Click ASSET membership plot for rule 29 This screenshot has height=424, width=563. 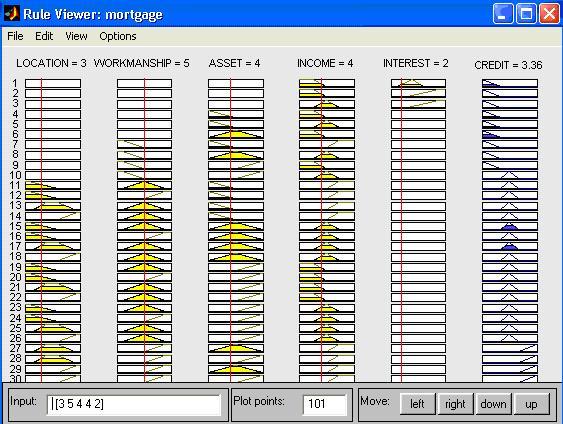coord(236,369)
